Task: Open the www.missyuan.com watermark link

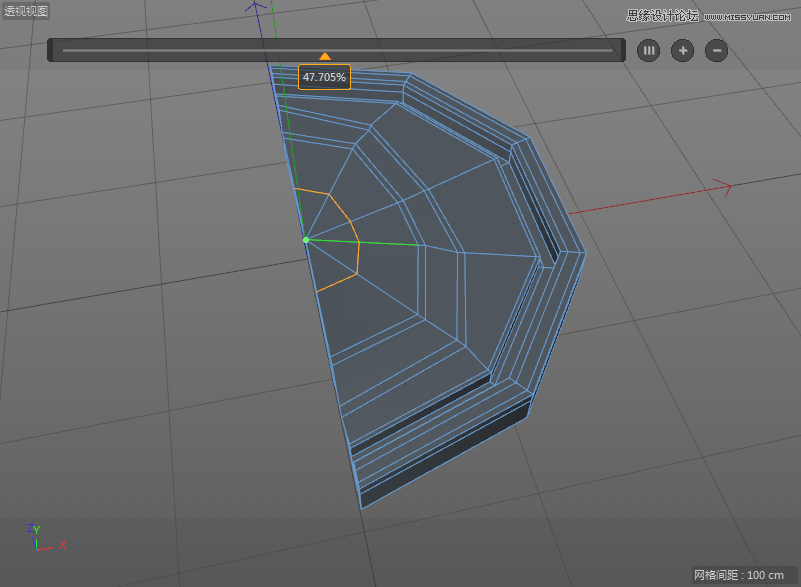Action: [745, 16]
